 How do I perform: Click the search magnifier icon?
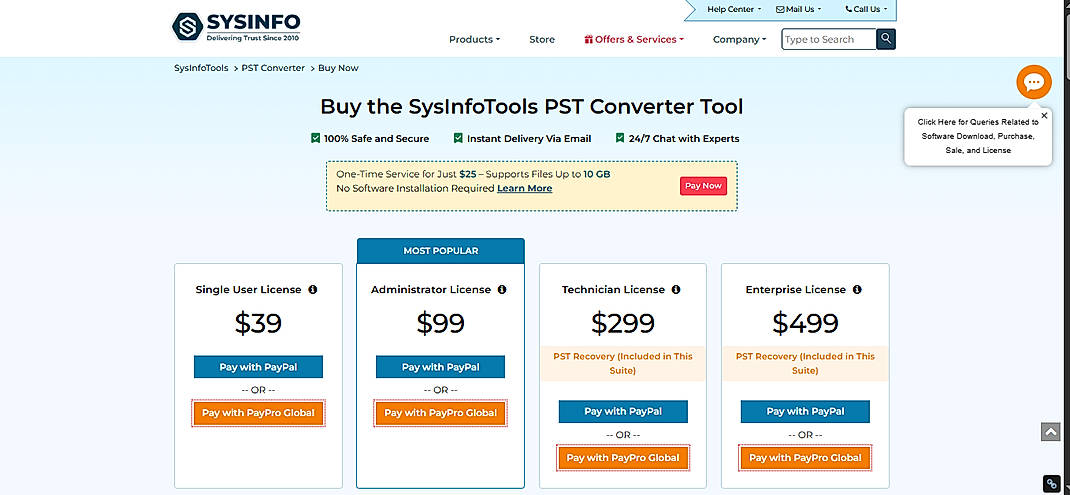point(886,39)
